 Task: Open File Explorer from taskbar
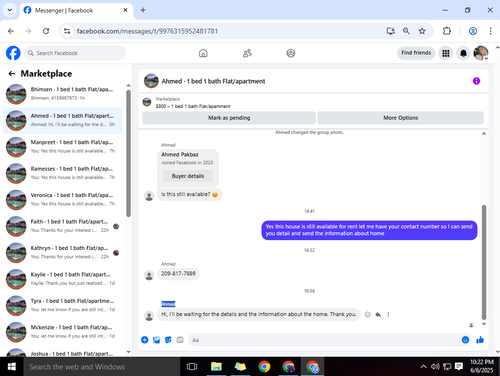point(216,367)
